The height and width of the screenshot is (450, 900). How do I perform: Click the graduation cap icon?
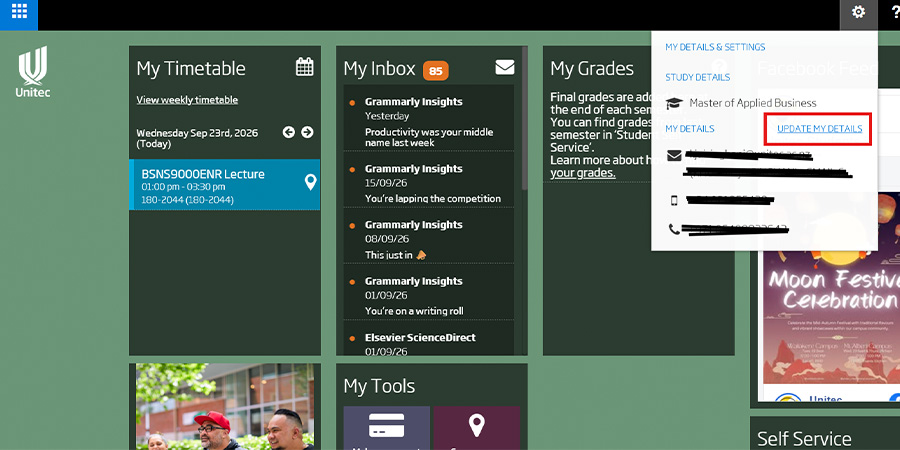point(674,103)
